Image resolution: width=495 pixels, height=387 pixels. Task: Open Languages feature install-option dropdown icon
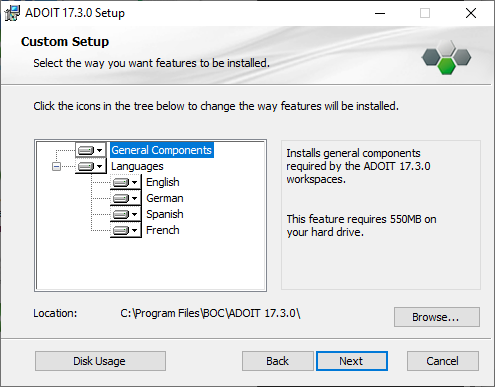point(90,166)
